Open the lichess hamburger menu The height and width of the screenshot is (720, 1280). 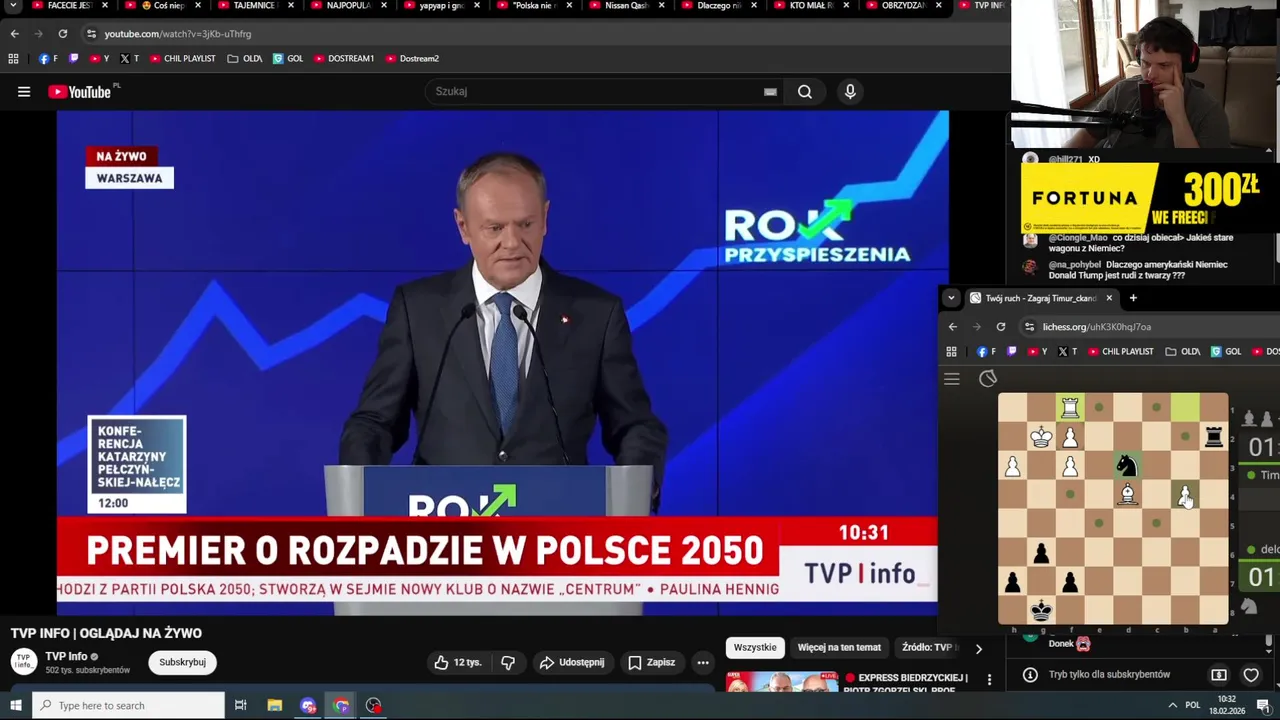952,379
